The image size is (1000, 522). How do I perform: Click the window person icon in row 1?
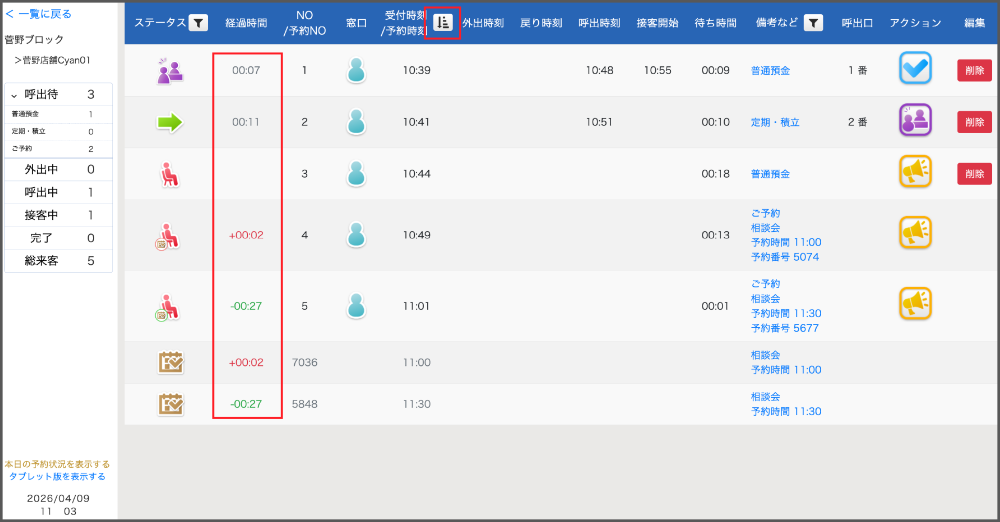point(356,70)
